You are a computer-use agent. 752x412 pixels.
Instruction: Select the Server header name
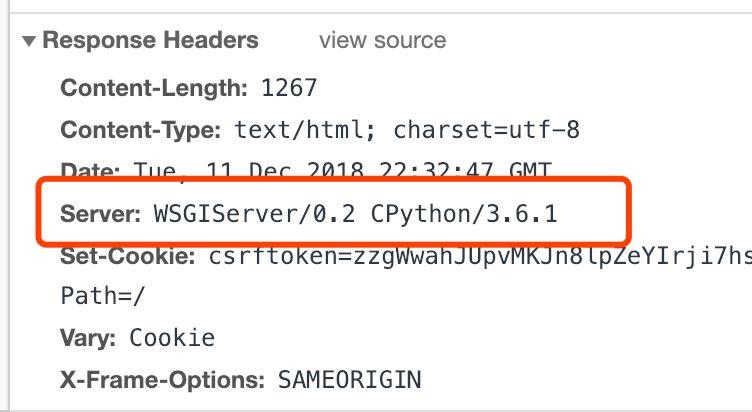point(101,213)
